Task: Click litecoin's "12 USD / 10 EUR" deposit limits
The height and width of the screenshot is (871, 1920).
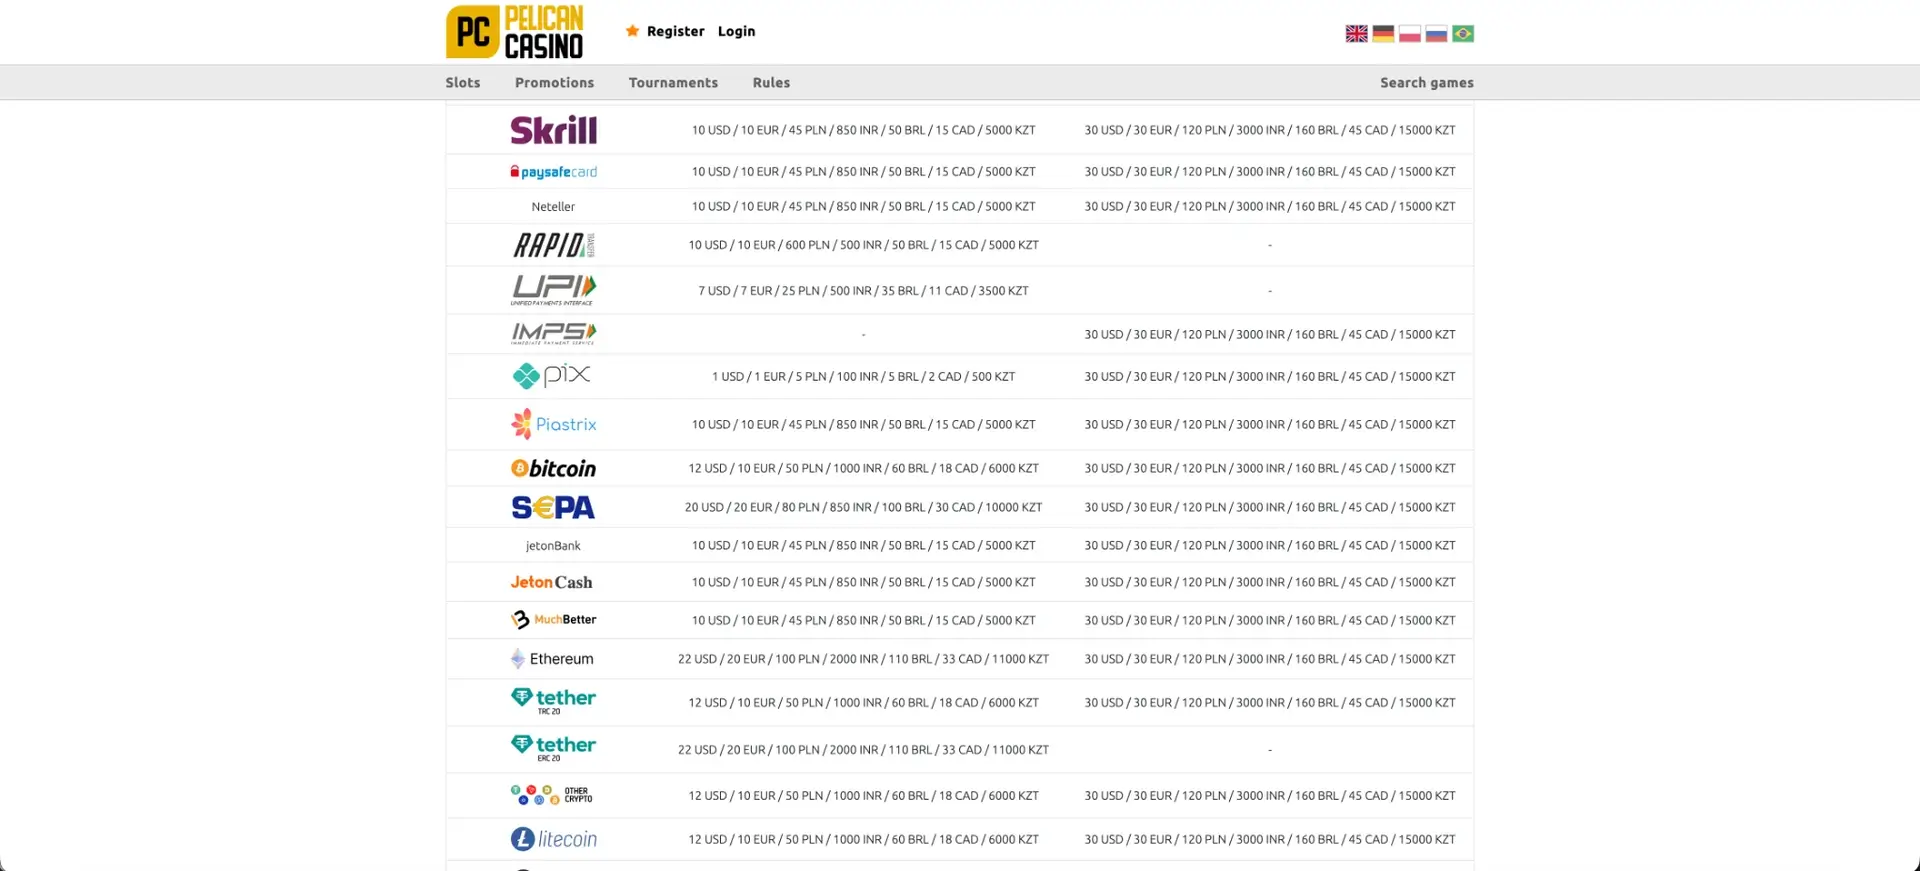Action: [x=863, y=840]
